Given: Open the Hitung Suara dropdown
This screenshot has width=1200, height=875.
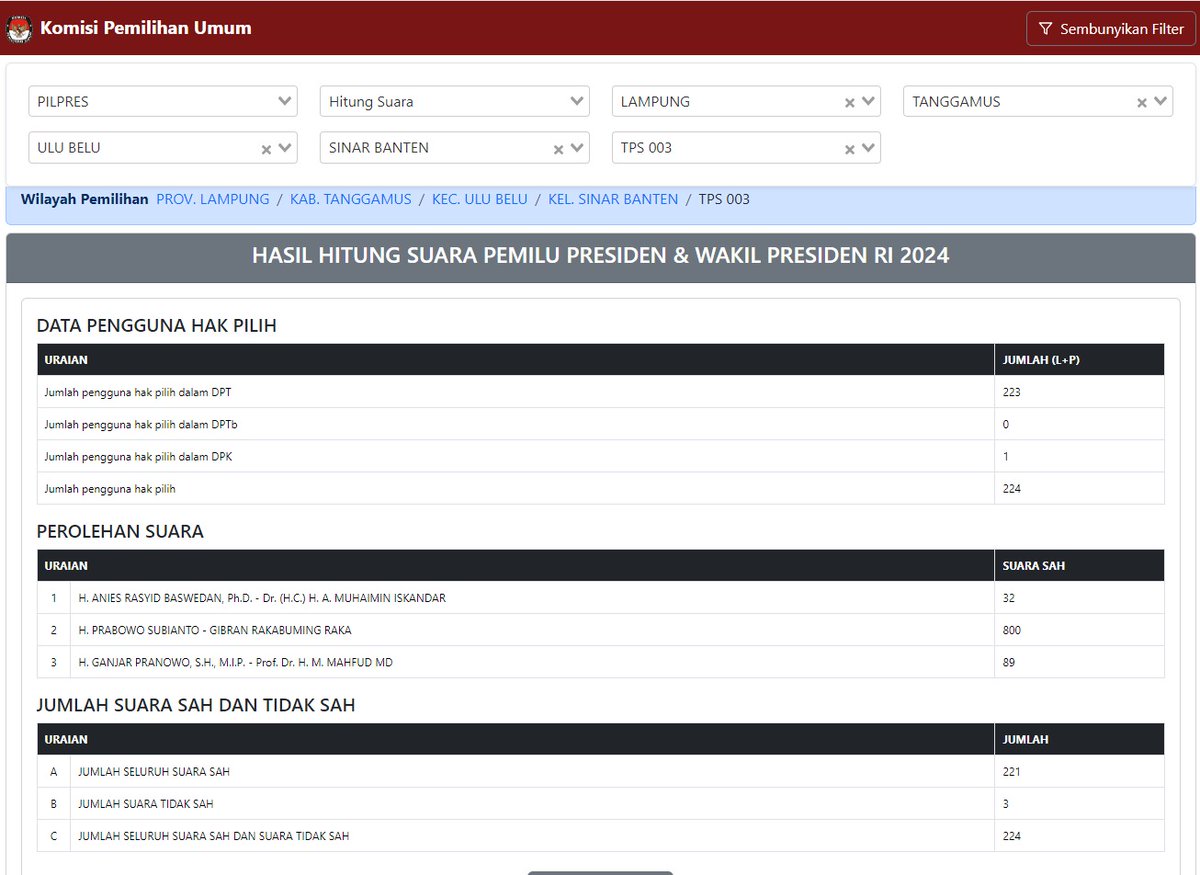Looking at the screenshot, I should point(454,101).
